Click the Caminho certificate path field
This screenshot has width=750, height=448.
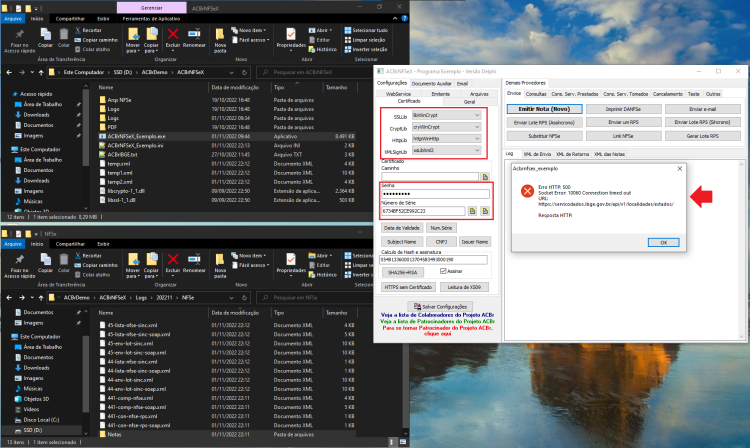pos(430,177)
